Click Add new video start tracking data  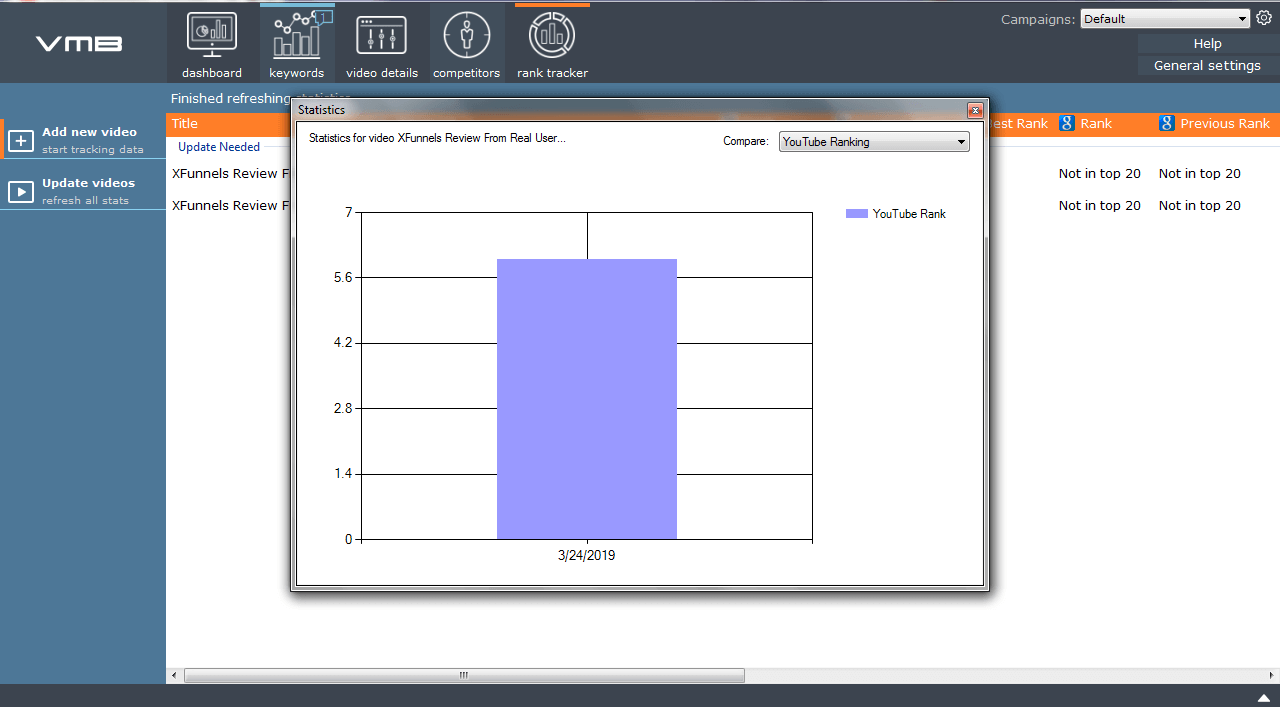pos(83,140)
